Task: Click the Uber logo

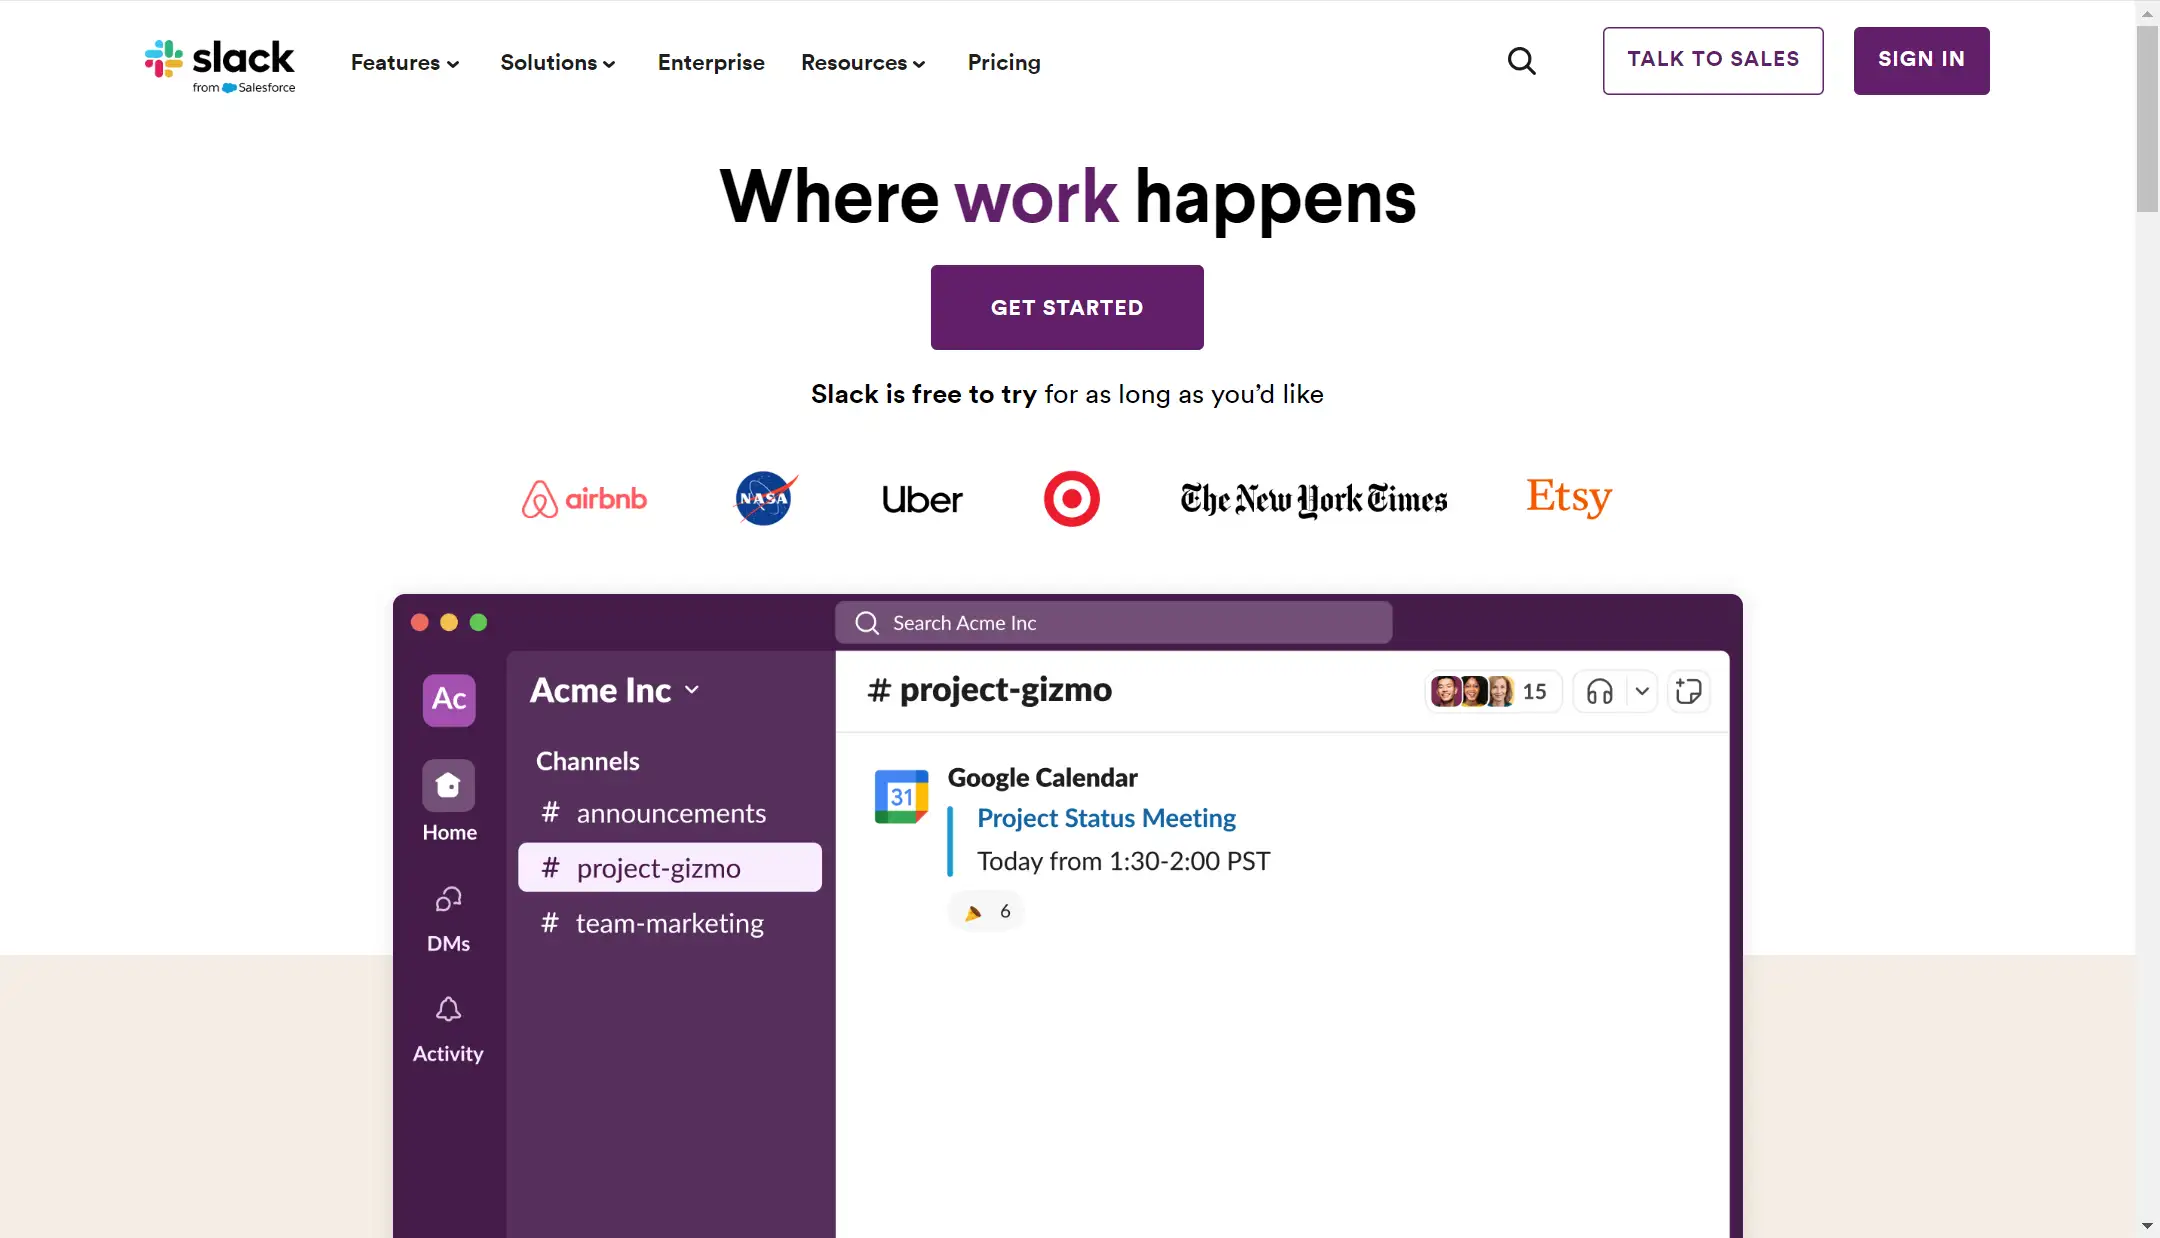Action: tap(922, 499)
